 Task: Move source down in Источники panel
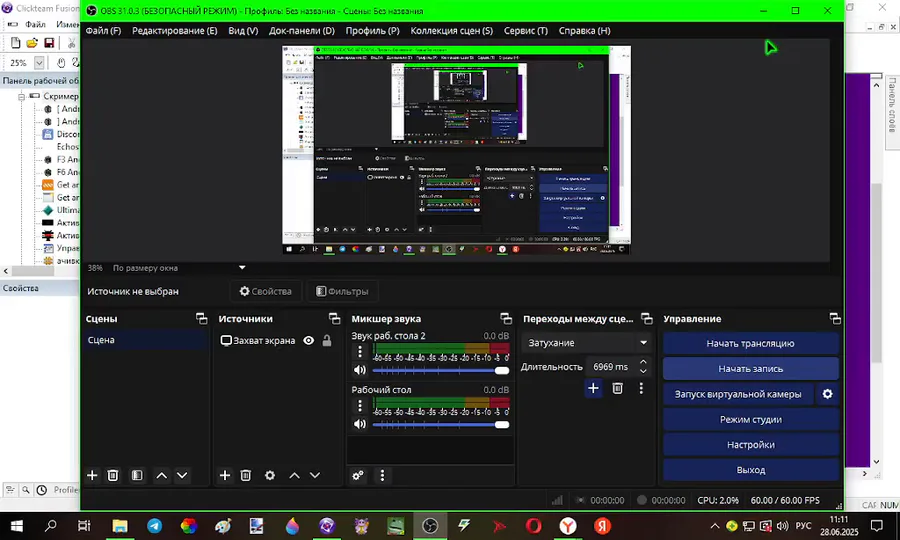pos(315,475)
